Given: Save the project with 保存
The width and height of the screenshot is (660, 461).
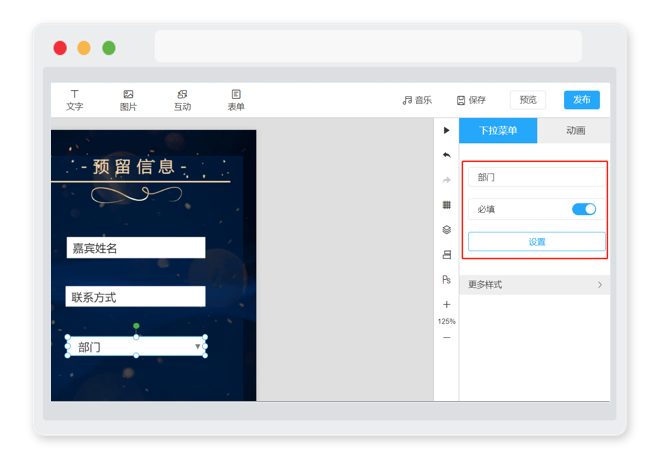Looking at the screenshot, I should click(471, 100).
